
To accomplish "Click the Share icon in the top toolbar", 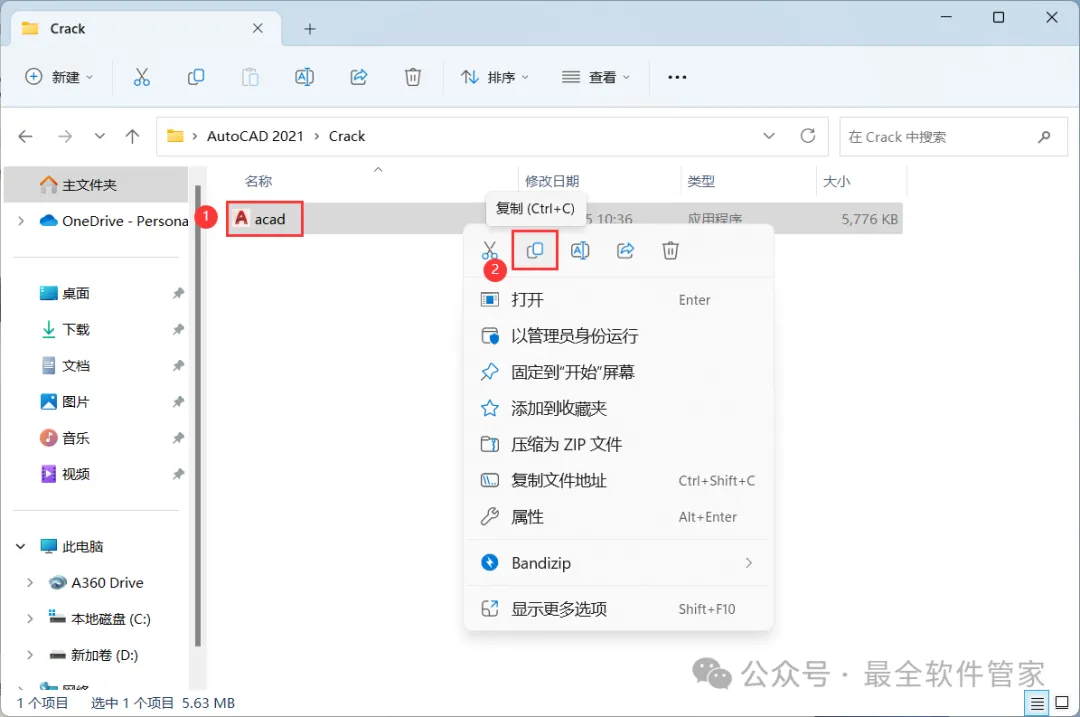I will click(359, 77).
